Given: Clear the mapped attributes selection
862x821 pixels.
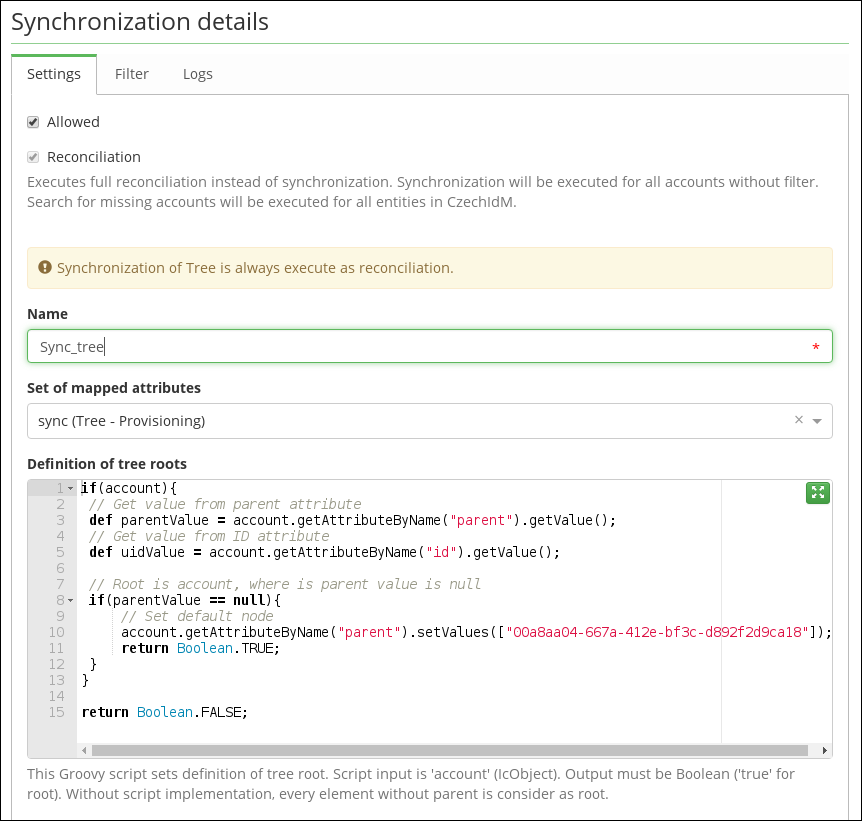Looking at the screenshot, I should (799, 420).
